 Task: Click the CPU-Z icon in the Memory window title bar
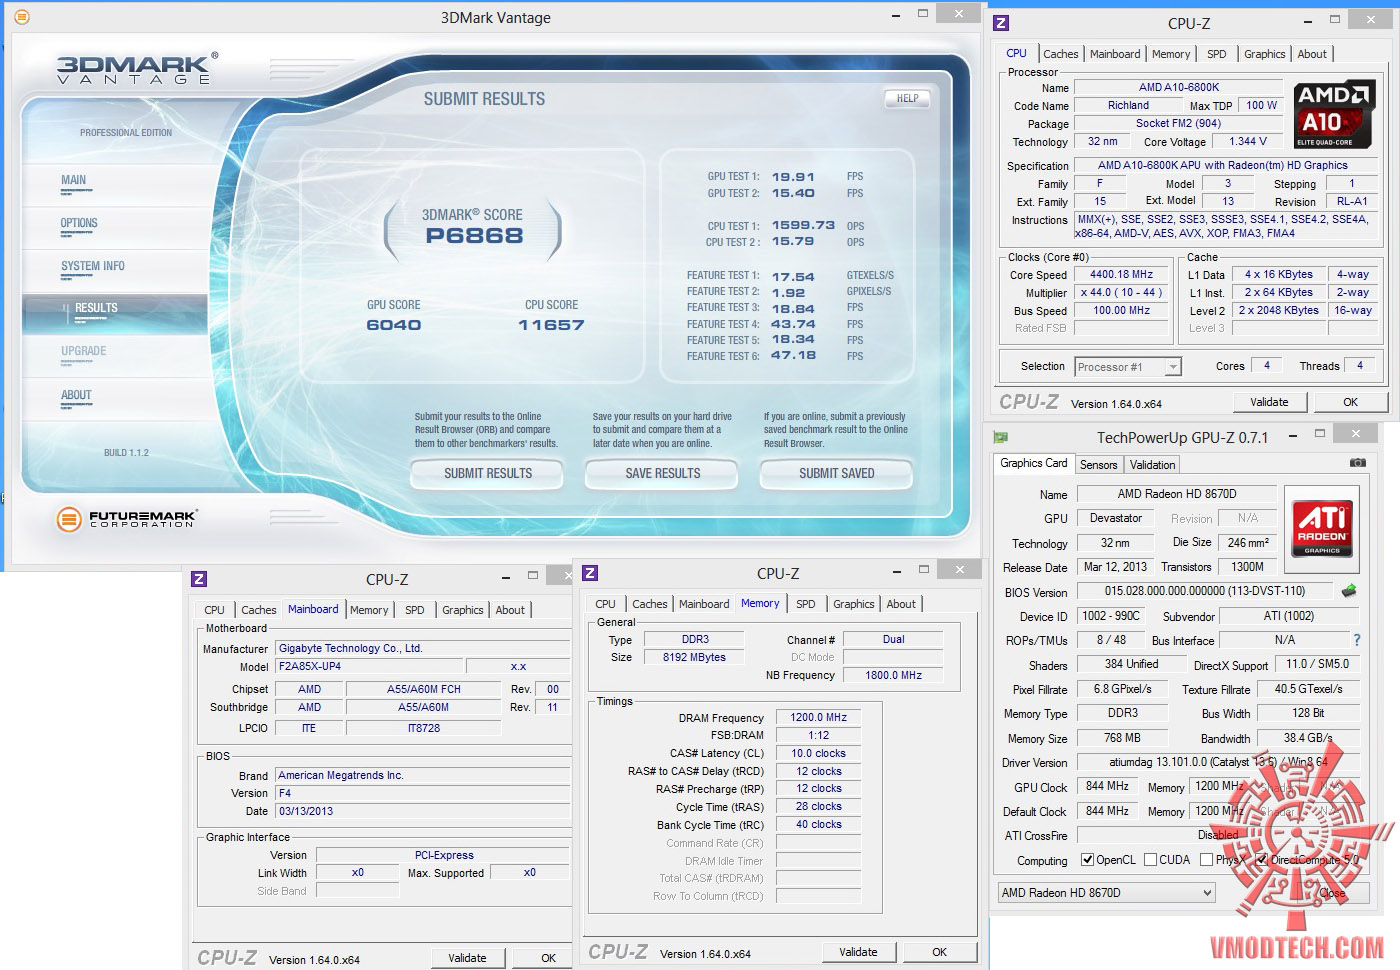point(590,573)
